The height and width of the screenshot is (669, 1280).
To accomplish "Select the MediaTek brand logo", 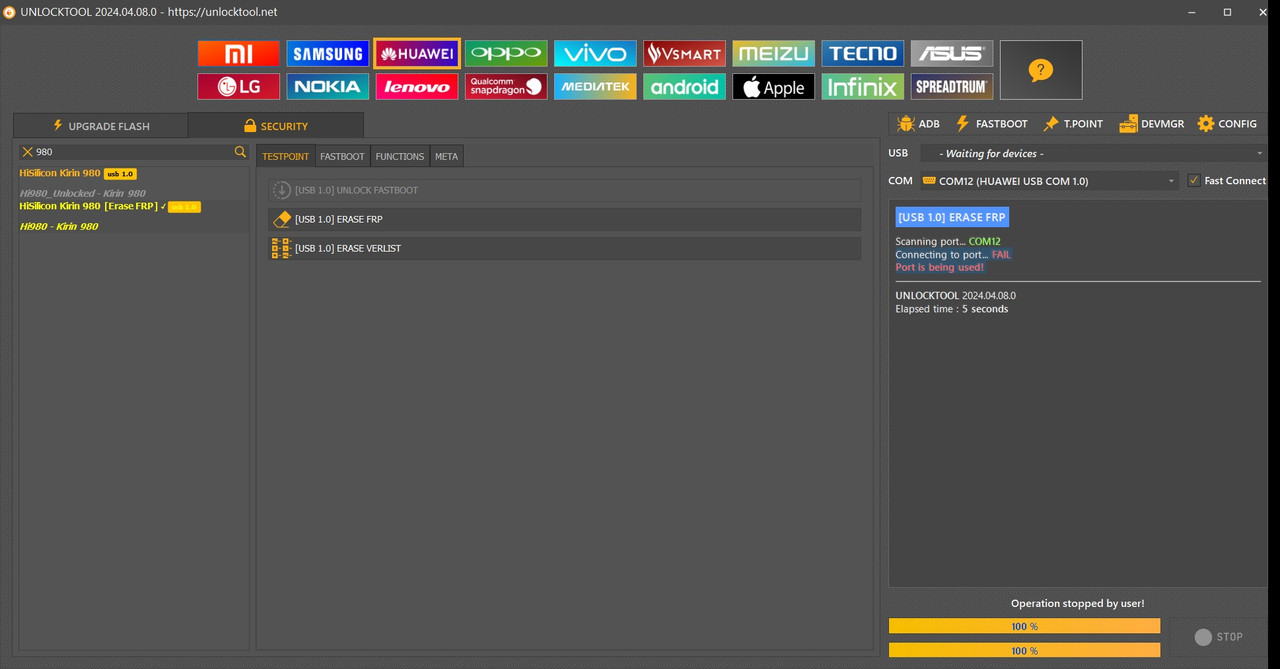I will pyautogui.click(x=595, y=87).
